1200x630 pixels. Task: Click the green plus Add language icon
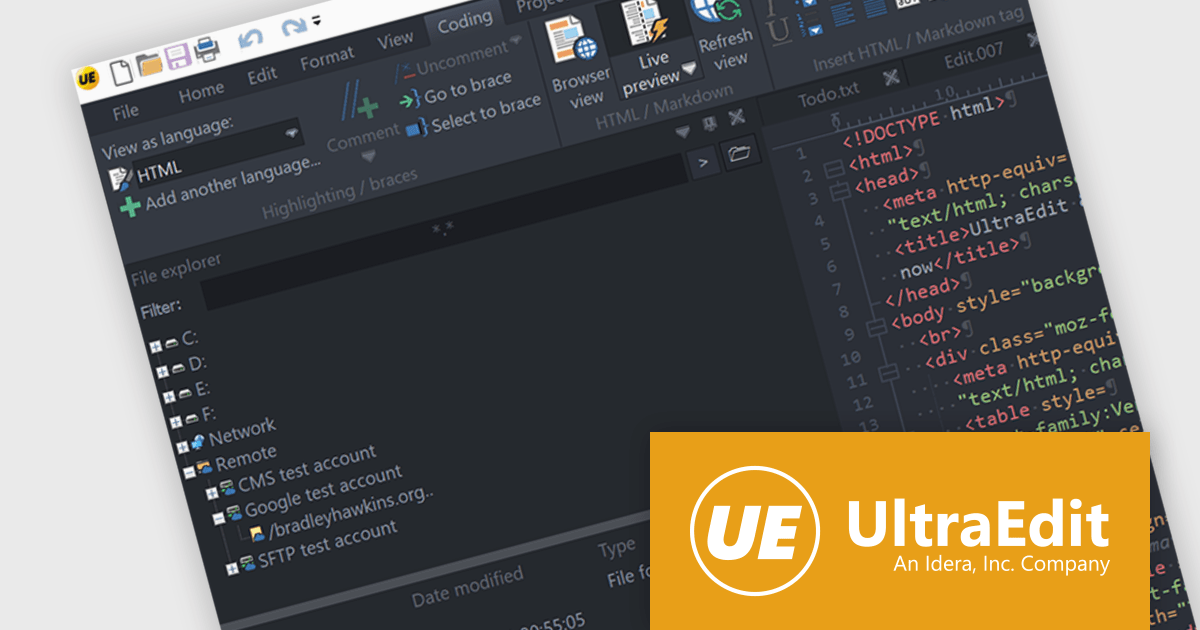tap(130, 207)
